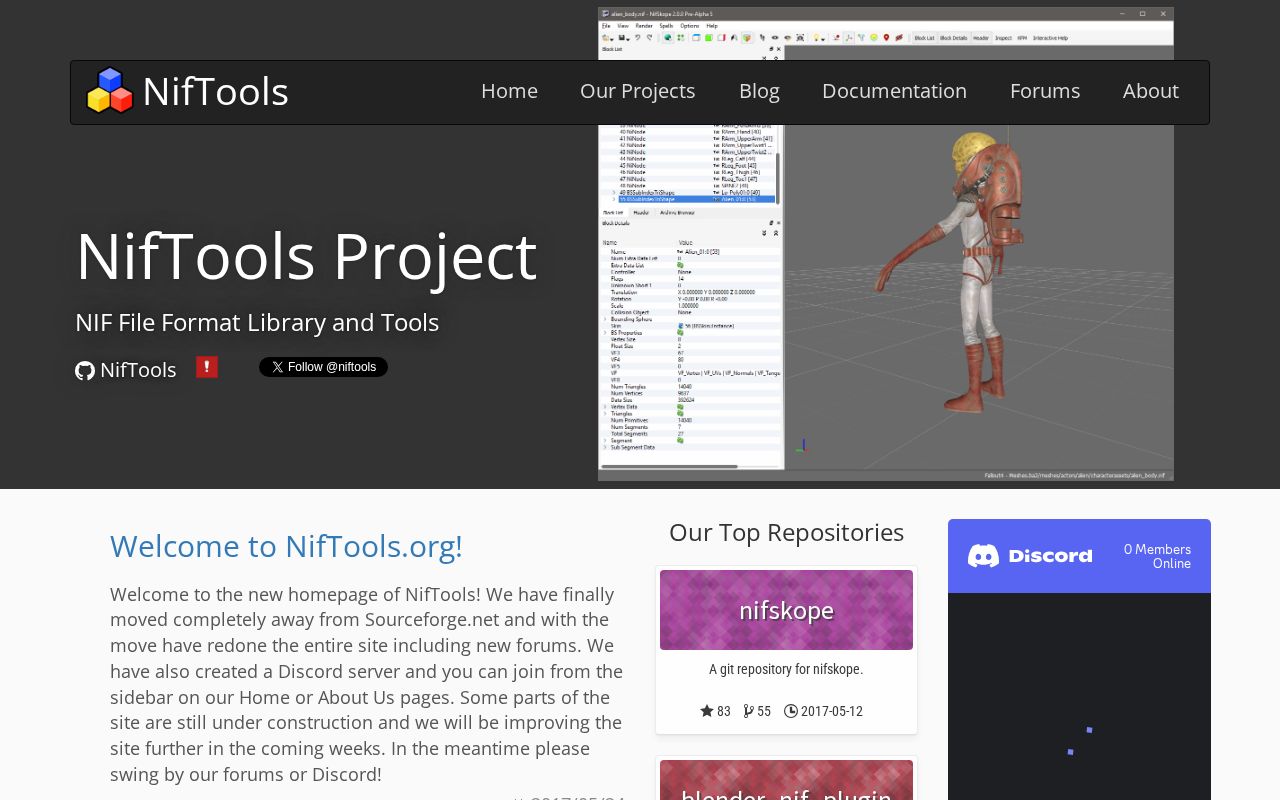This screenshot has width=1280, height=800.
Task: Click the star icon on nifskope card
Action: (707, 711)
